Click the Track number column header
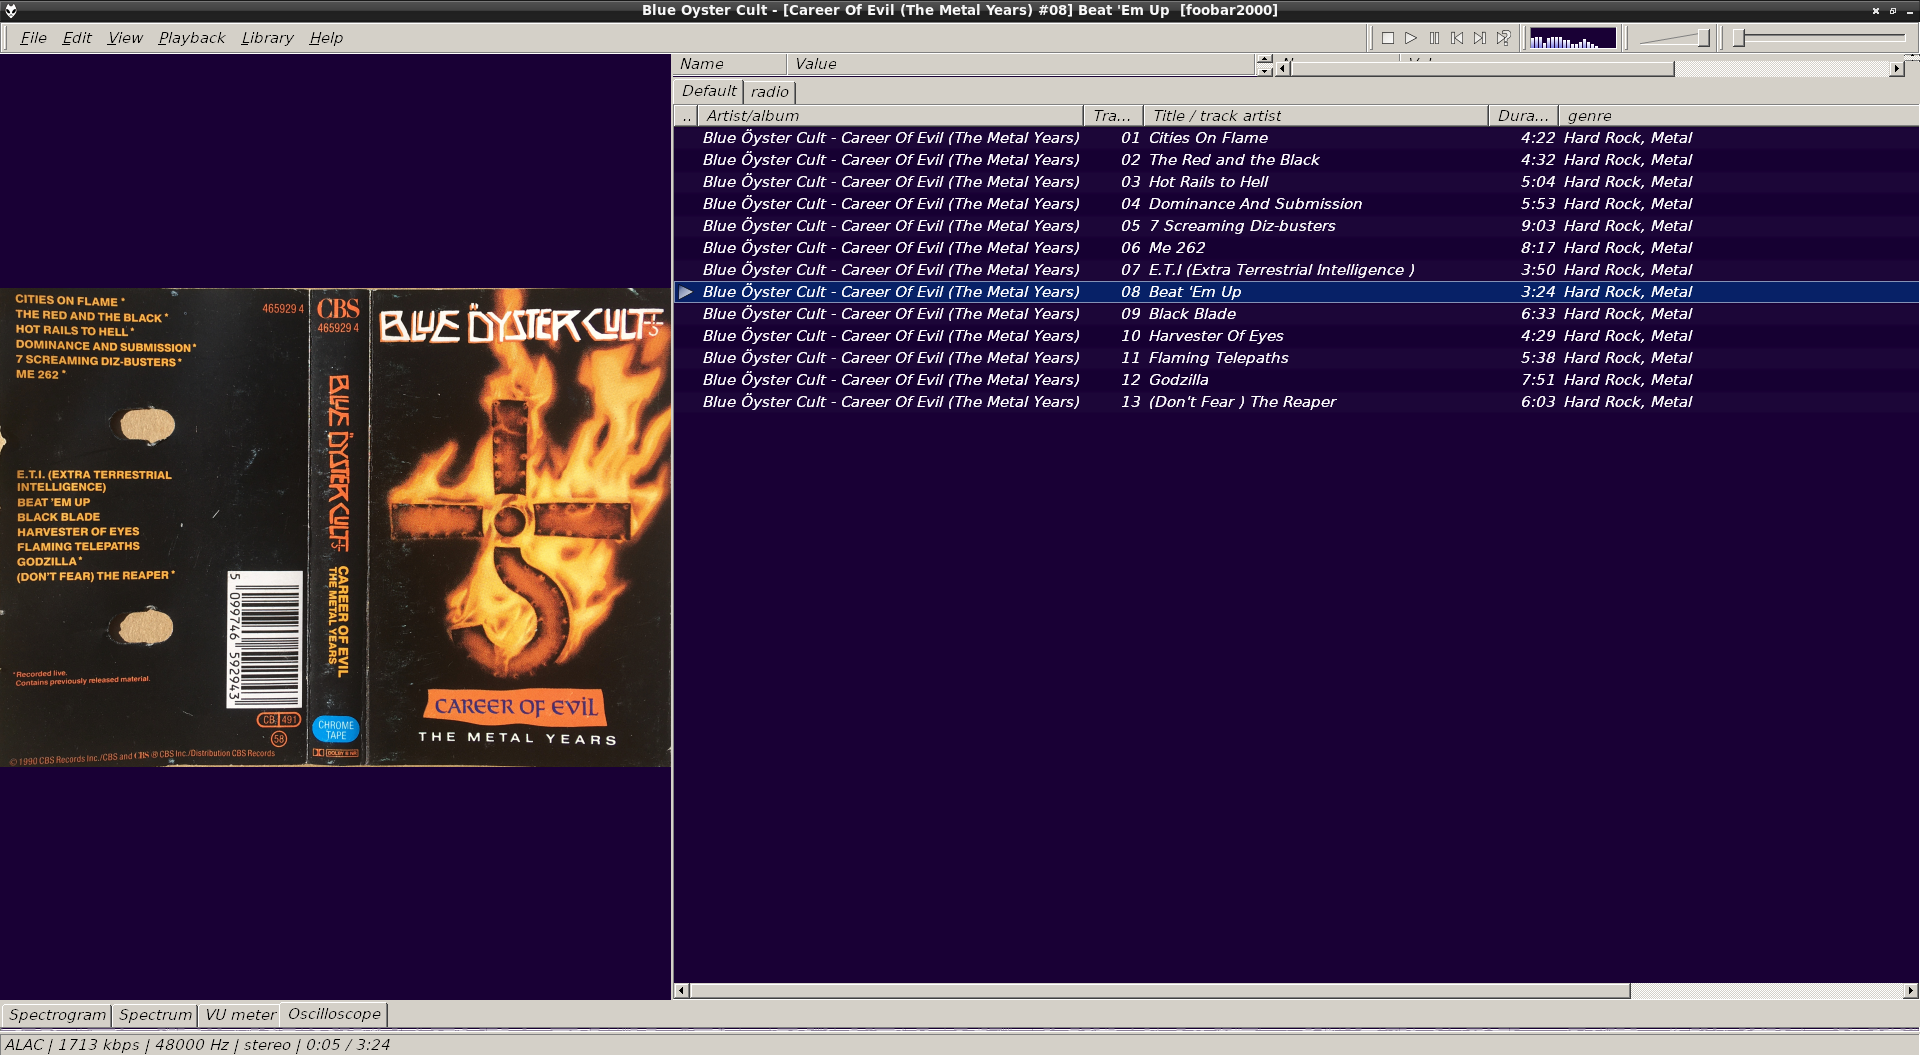The width and height of the screenshot is (1920, 1056). point(1113,116)
